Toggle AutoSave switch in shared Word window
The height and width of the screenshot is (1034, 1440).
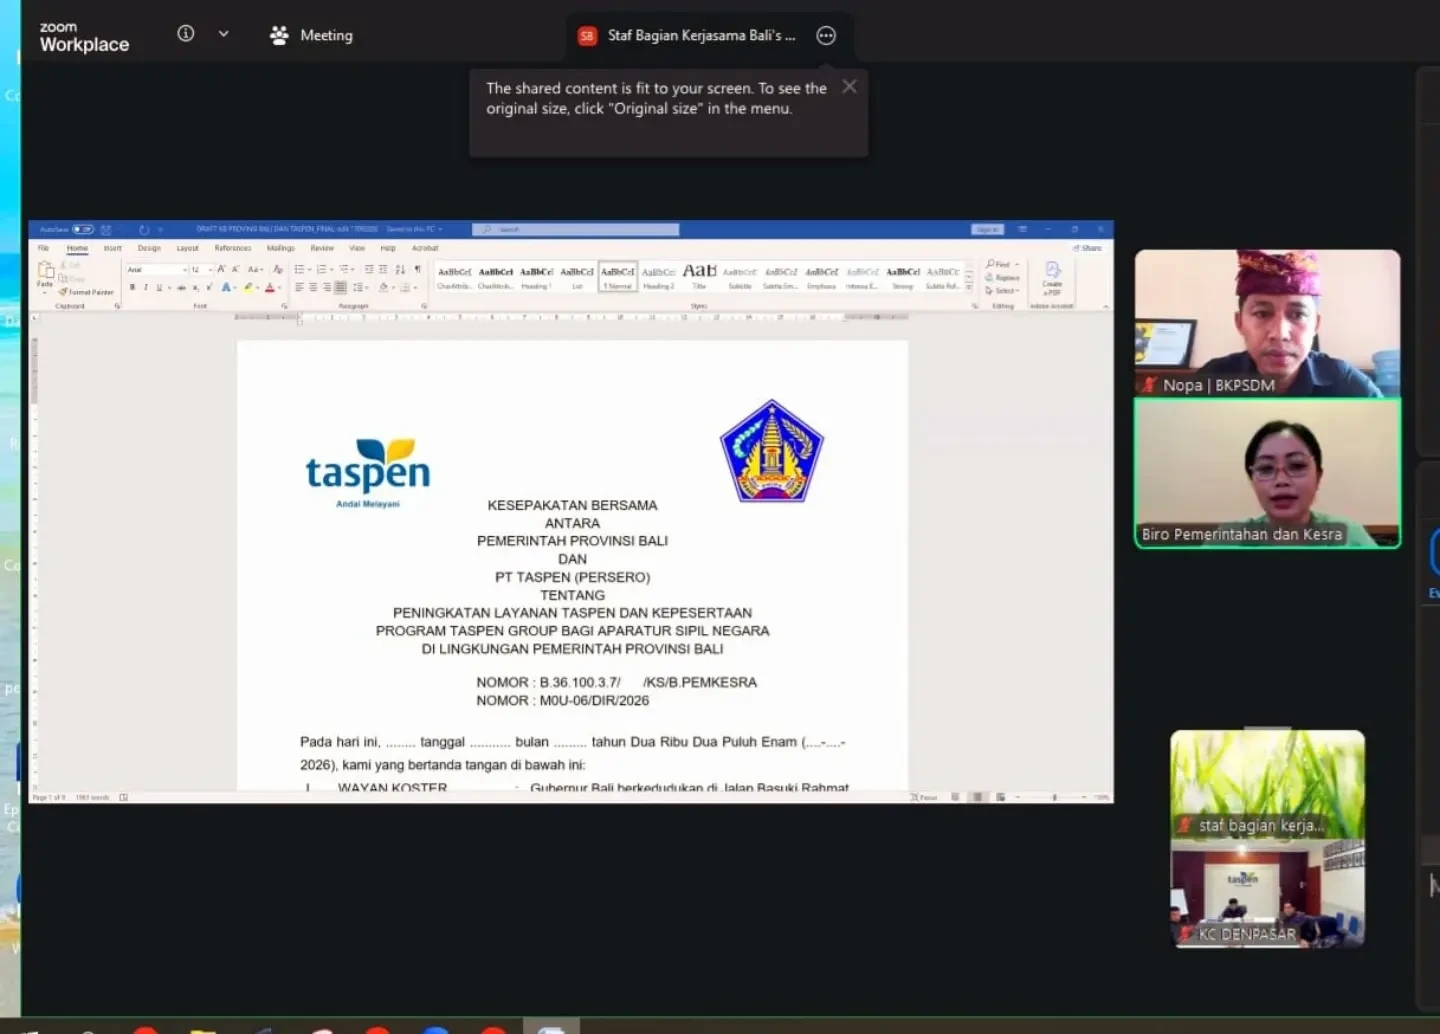(83, 229)
